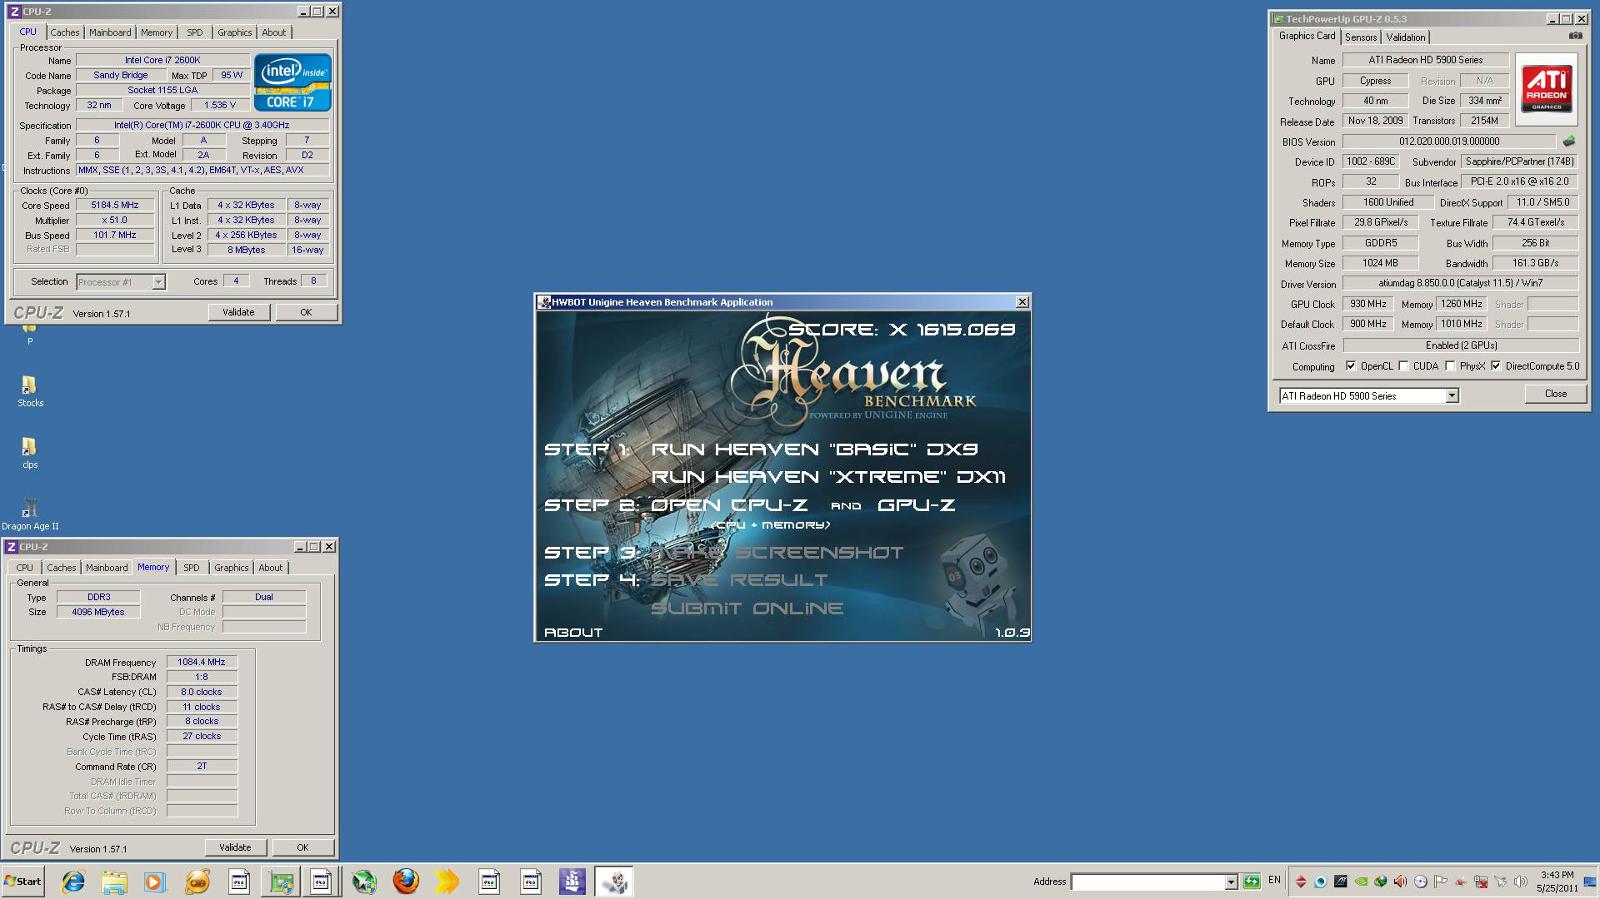Click the EN language indicator
Screen dimensions: 1600x899
tap(1274, 880)
